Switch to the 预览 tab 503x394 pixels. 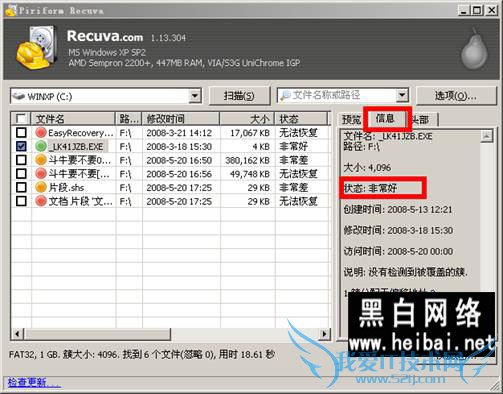351,119
